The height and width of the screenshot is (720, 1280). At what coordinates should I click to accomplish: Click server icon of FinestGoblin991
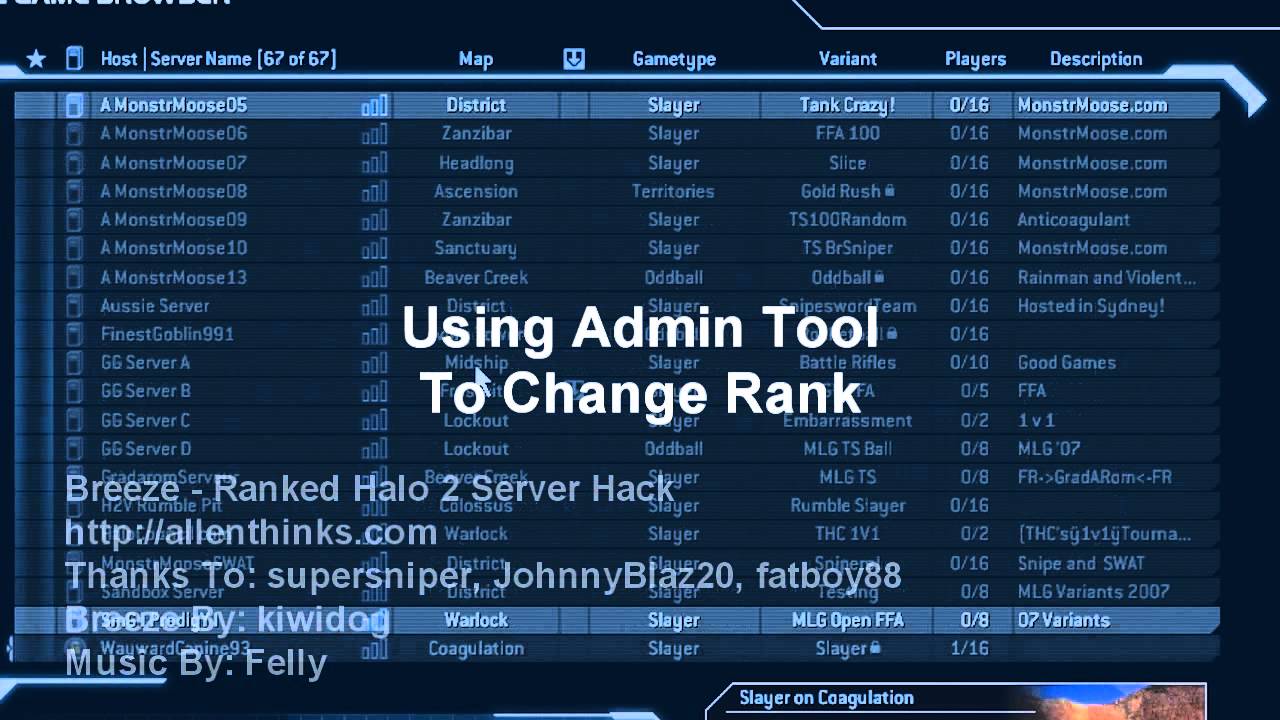click(74, 334)
